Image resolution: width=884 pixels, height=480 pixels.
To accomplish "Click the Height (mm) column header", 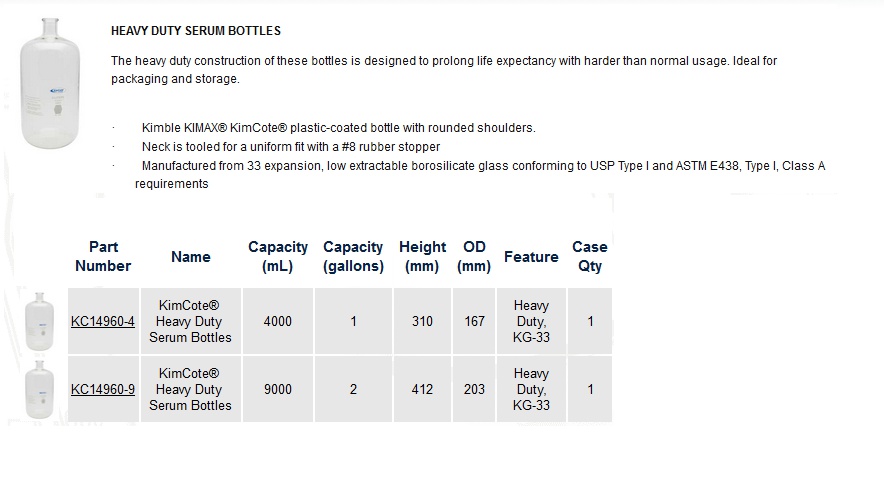I will [x=422, y=257].
